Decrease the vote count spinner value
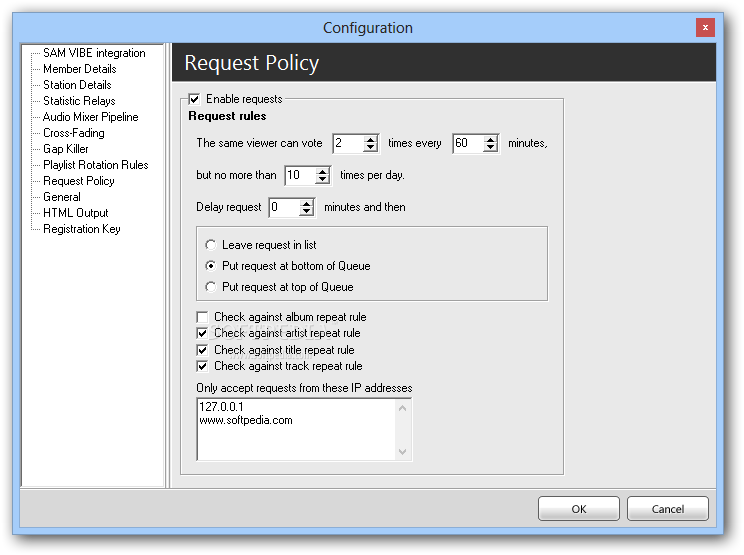This screenshot has width=744, height=555. tap(370, 148)
